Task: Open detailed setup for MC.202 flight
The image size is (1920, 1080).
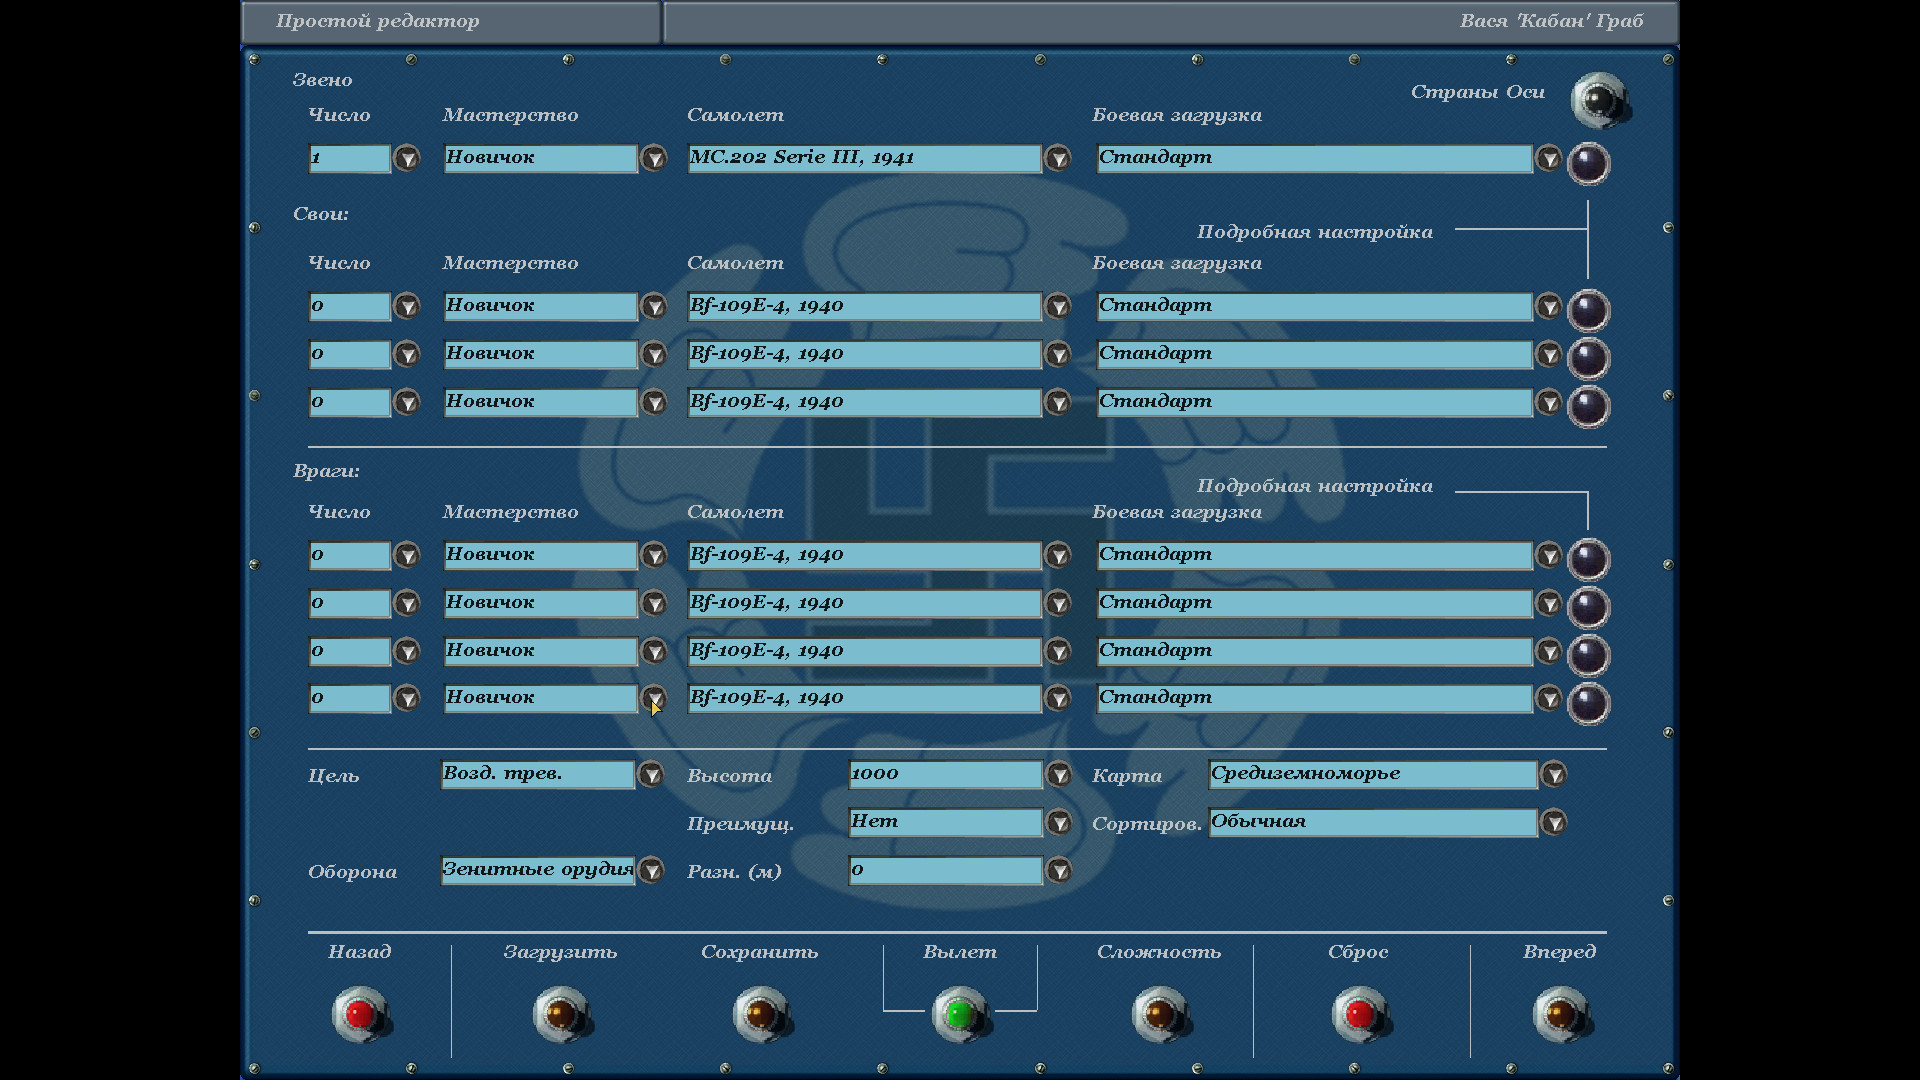Action: [1587, 163]
